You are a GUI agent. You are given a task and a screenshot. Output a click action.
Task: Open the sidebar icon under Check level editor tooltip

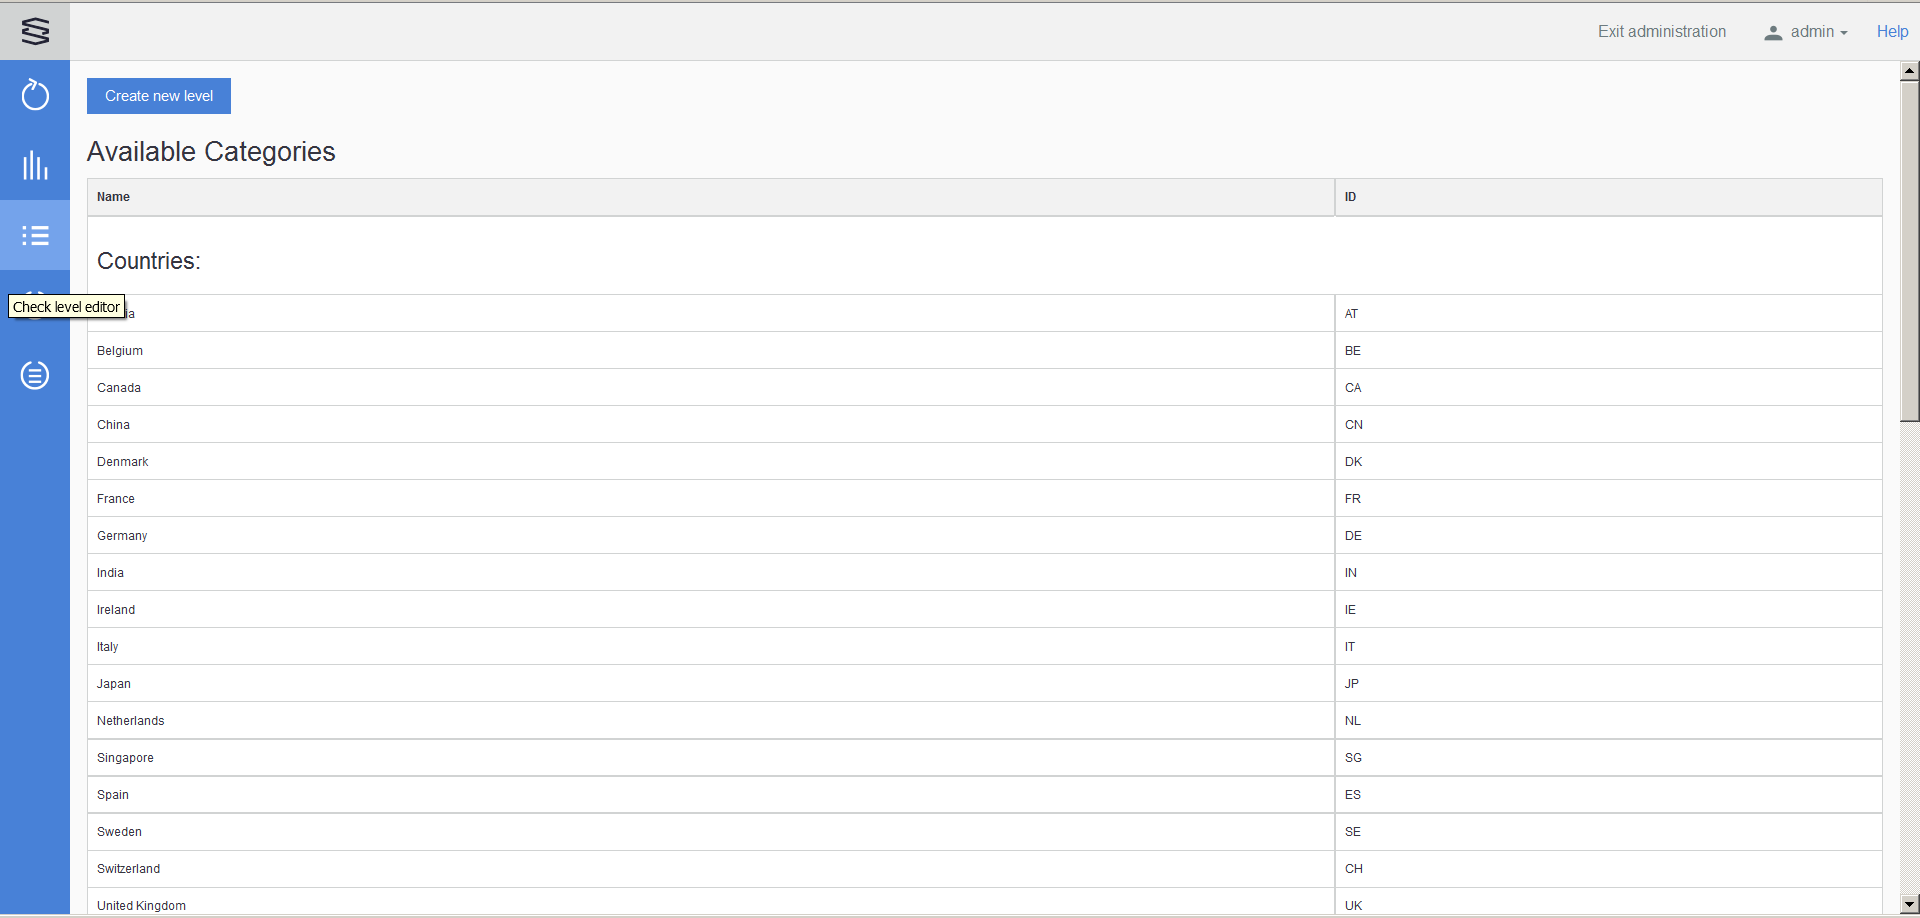pyautogui.click(x=35, y=305)
